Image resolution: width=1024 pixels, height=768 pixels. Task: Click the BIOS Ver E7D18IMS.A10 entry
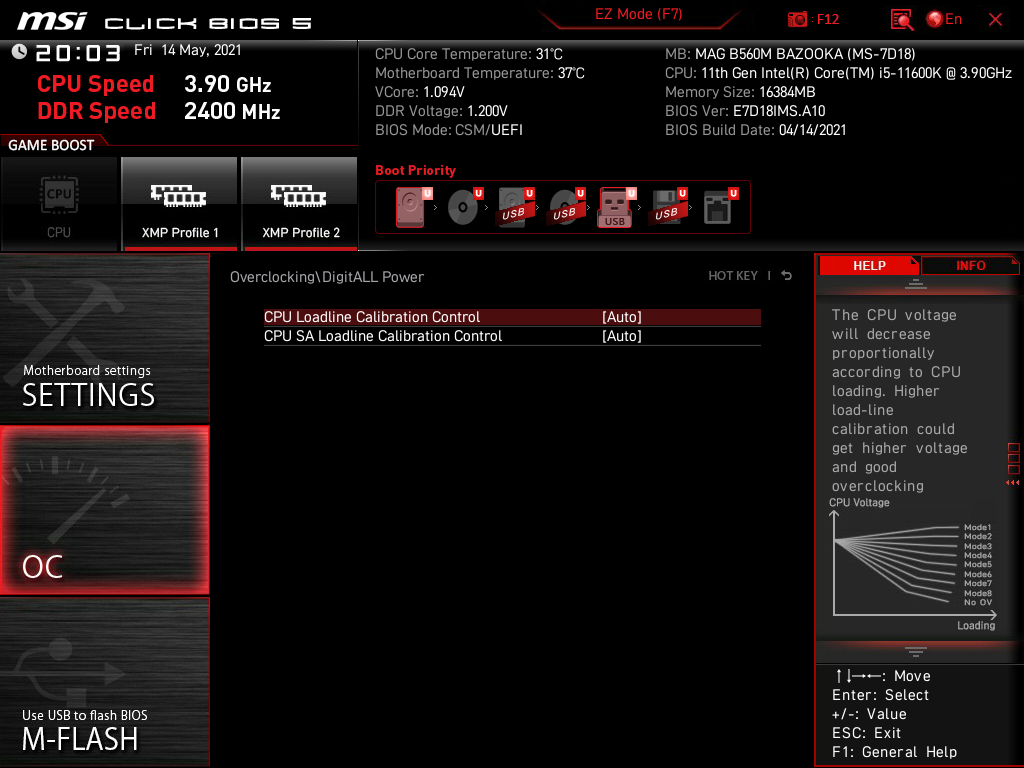coord(745,111)
